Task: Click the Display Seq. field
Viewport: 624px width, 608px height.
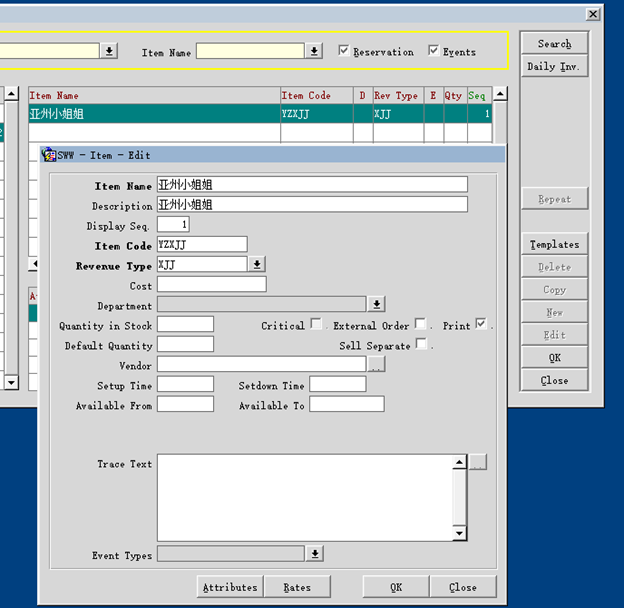Action: click(x=173, y=224)
